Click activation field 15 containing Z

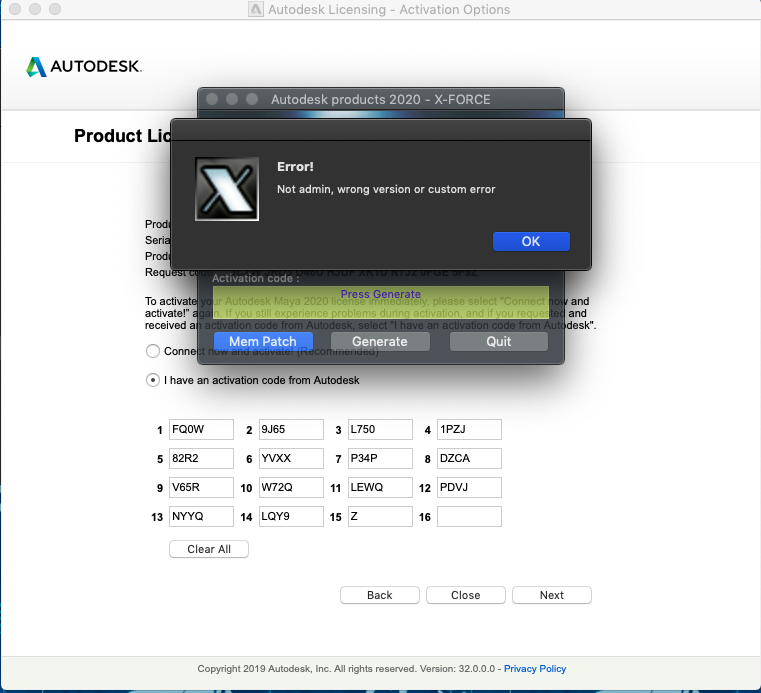[x=380, y=517]
